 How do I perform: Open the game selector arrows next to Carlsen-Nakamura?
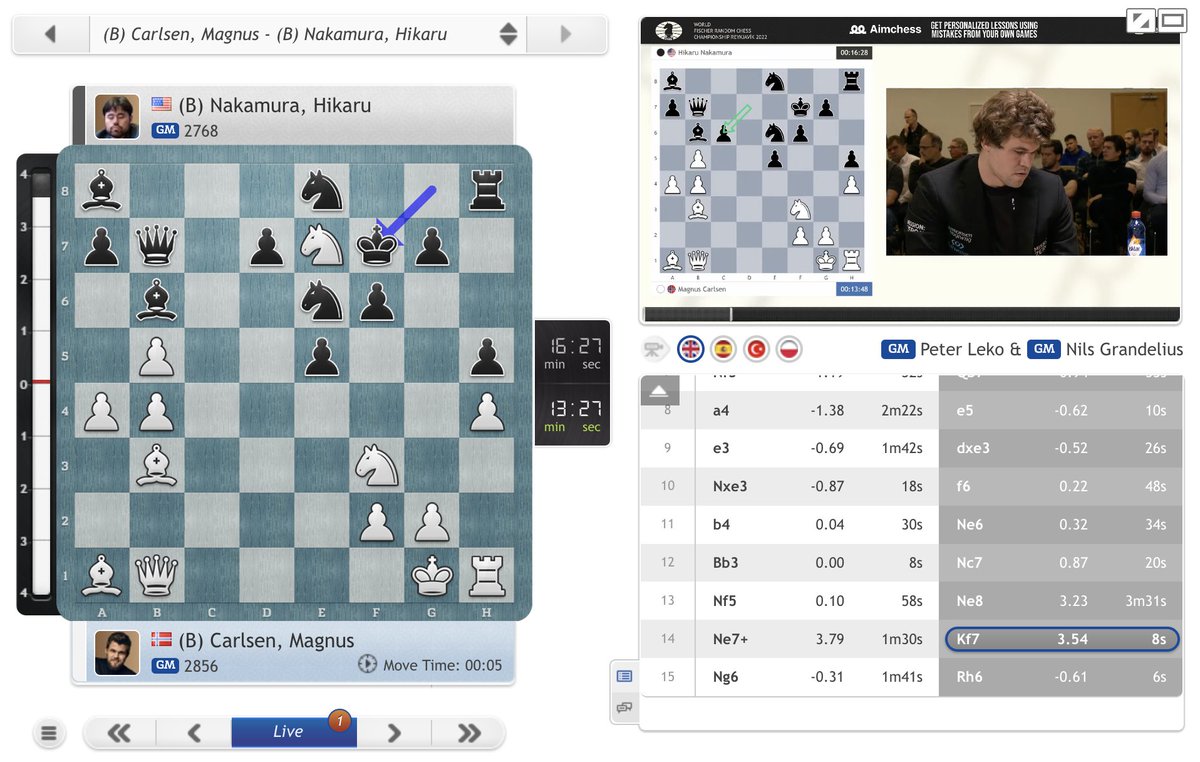[509, 34]
